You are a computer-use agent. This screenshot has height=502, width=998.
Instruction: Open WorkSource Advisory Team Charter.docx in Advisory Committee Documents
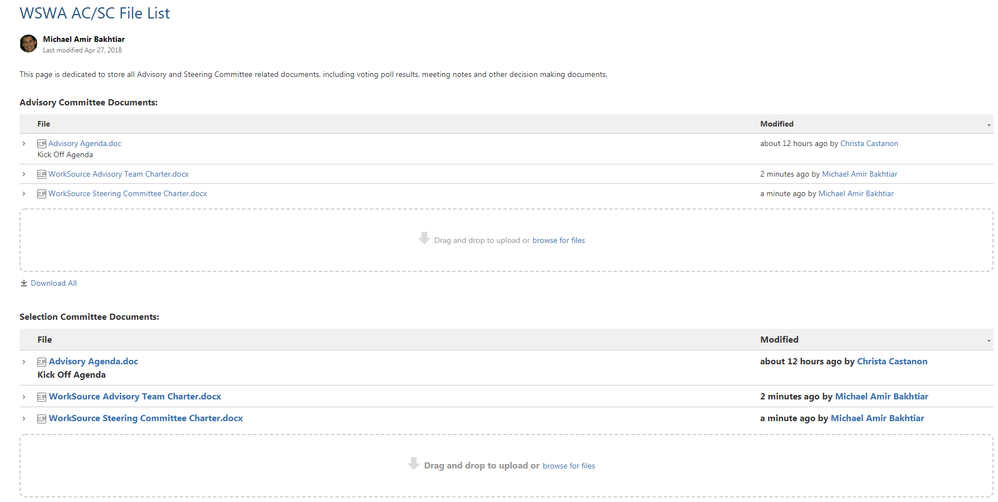click(x=118, y=174)
